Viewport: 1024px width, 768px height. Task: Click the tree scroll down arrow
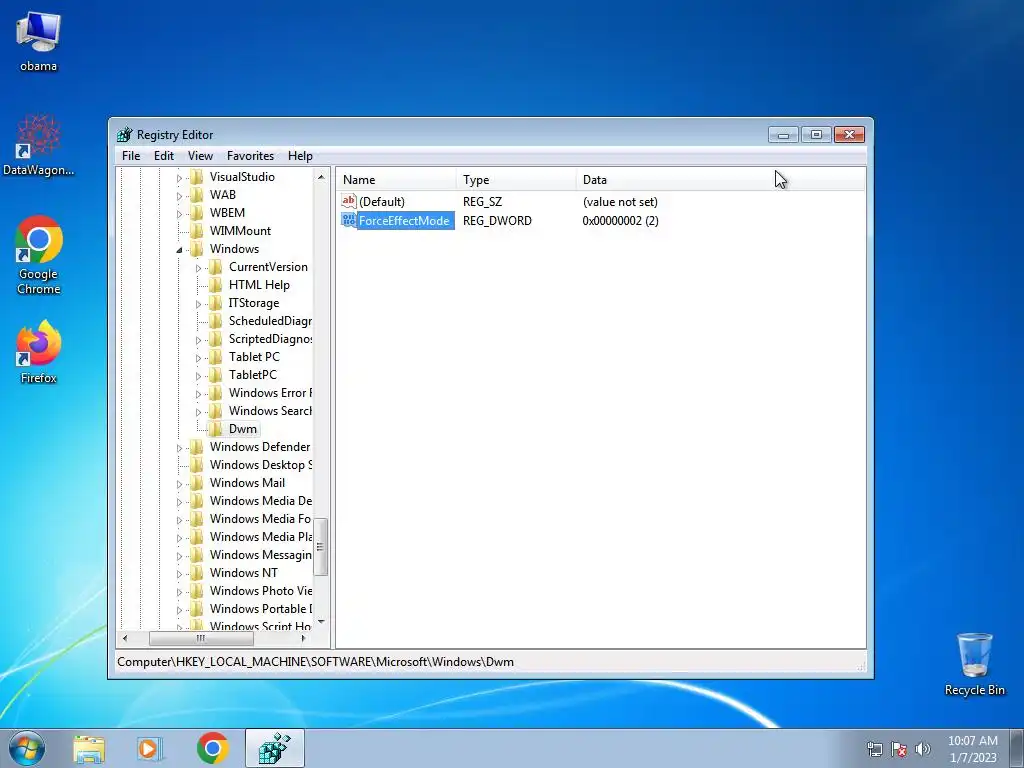[x=321, y=622]
